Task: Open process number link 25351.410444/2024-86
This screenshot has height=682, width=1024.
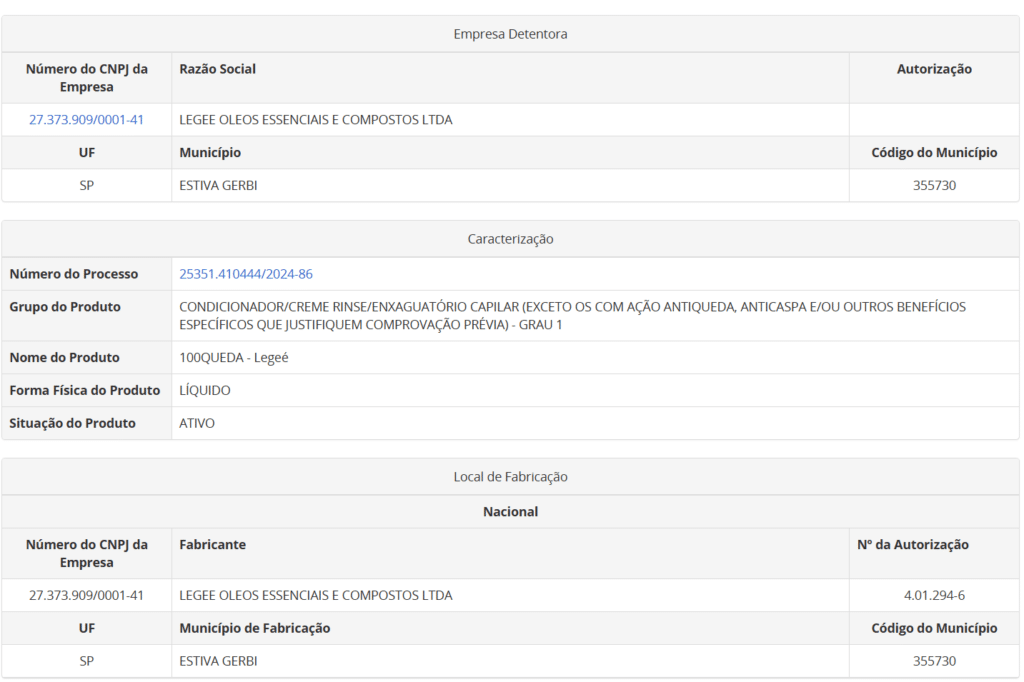Action: pos(245,274)
